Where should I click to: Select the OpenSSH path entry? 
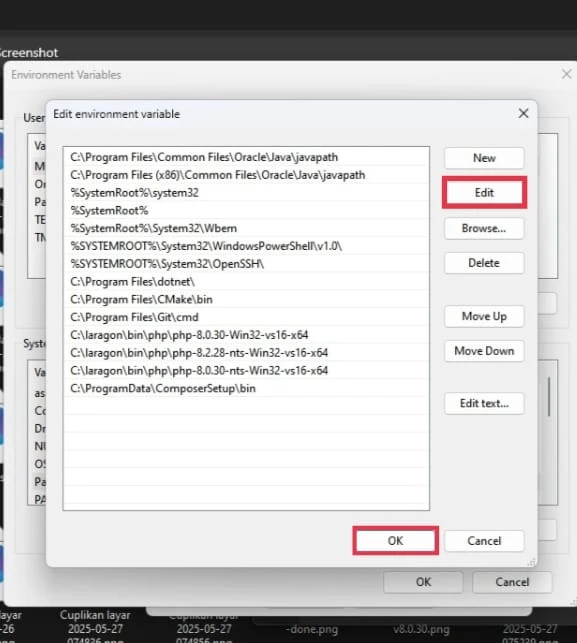pos(246,264)
